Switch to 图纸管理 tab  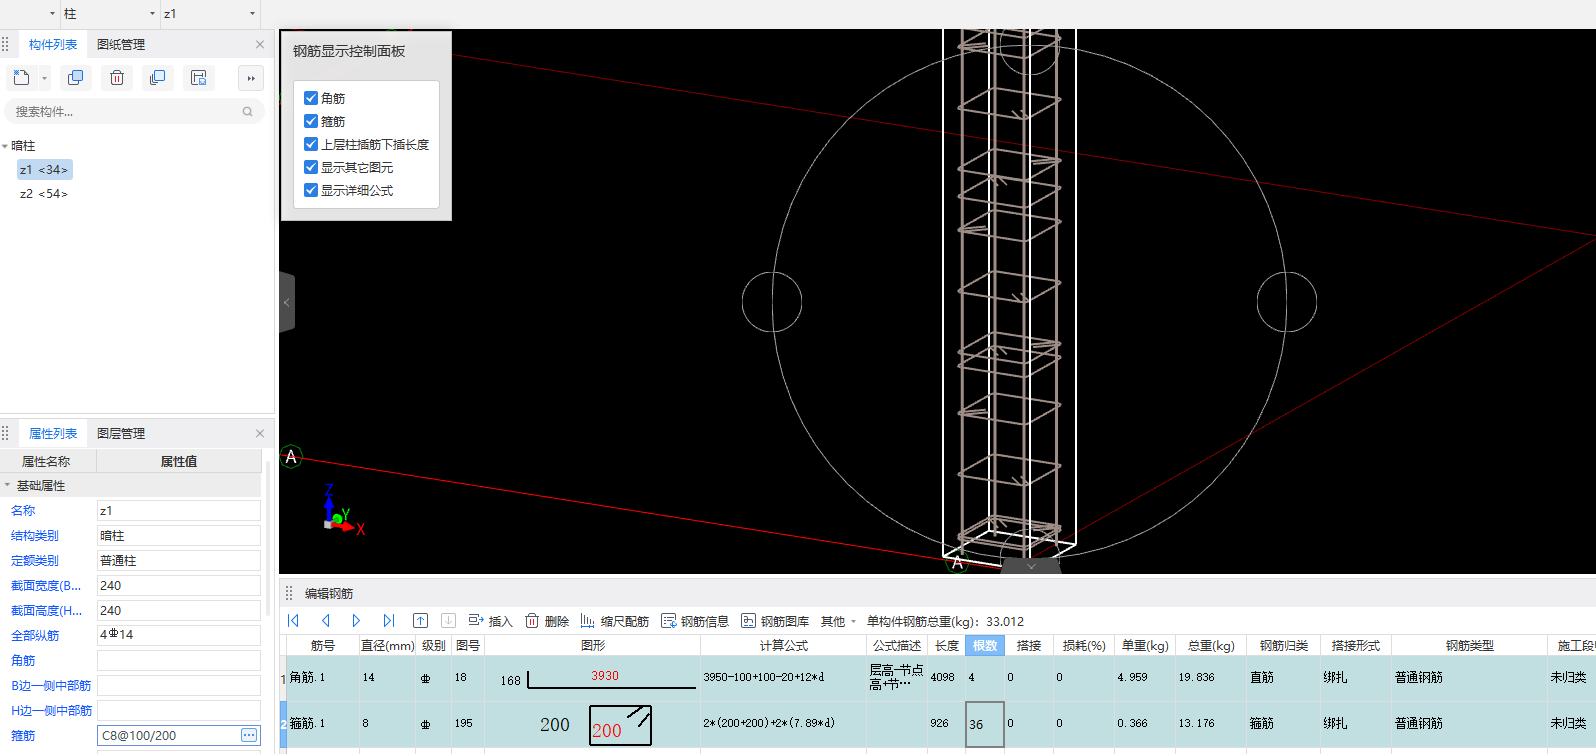tap(121, 44)
